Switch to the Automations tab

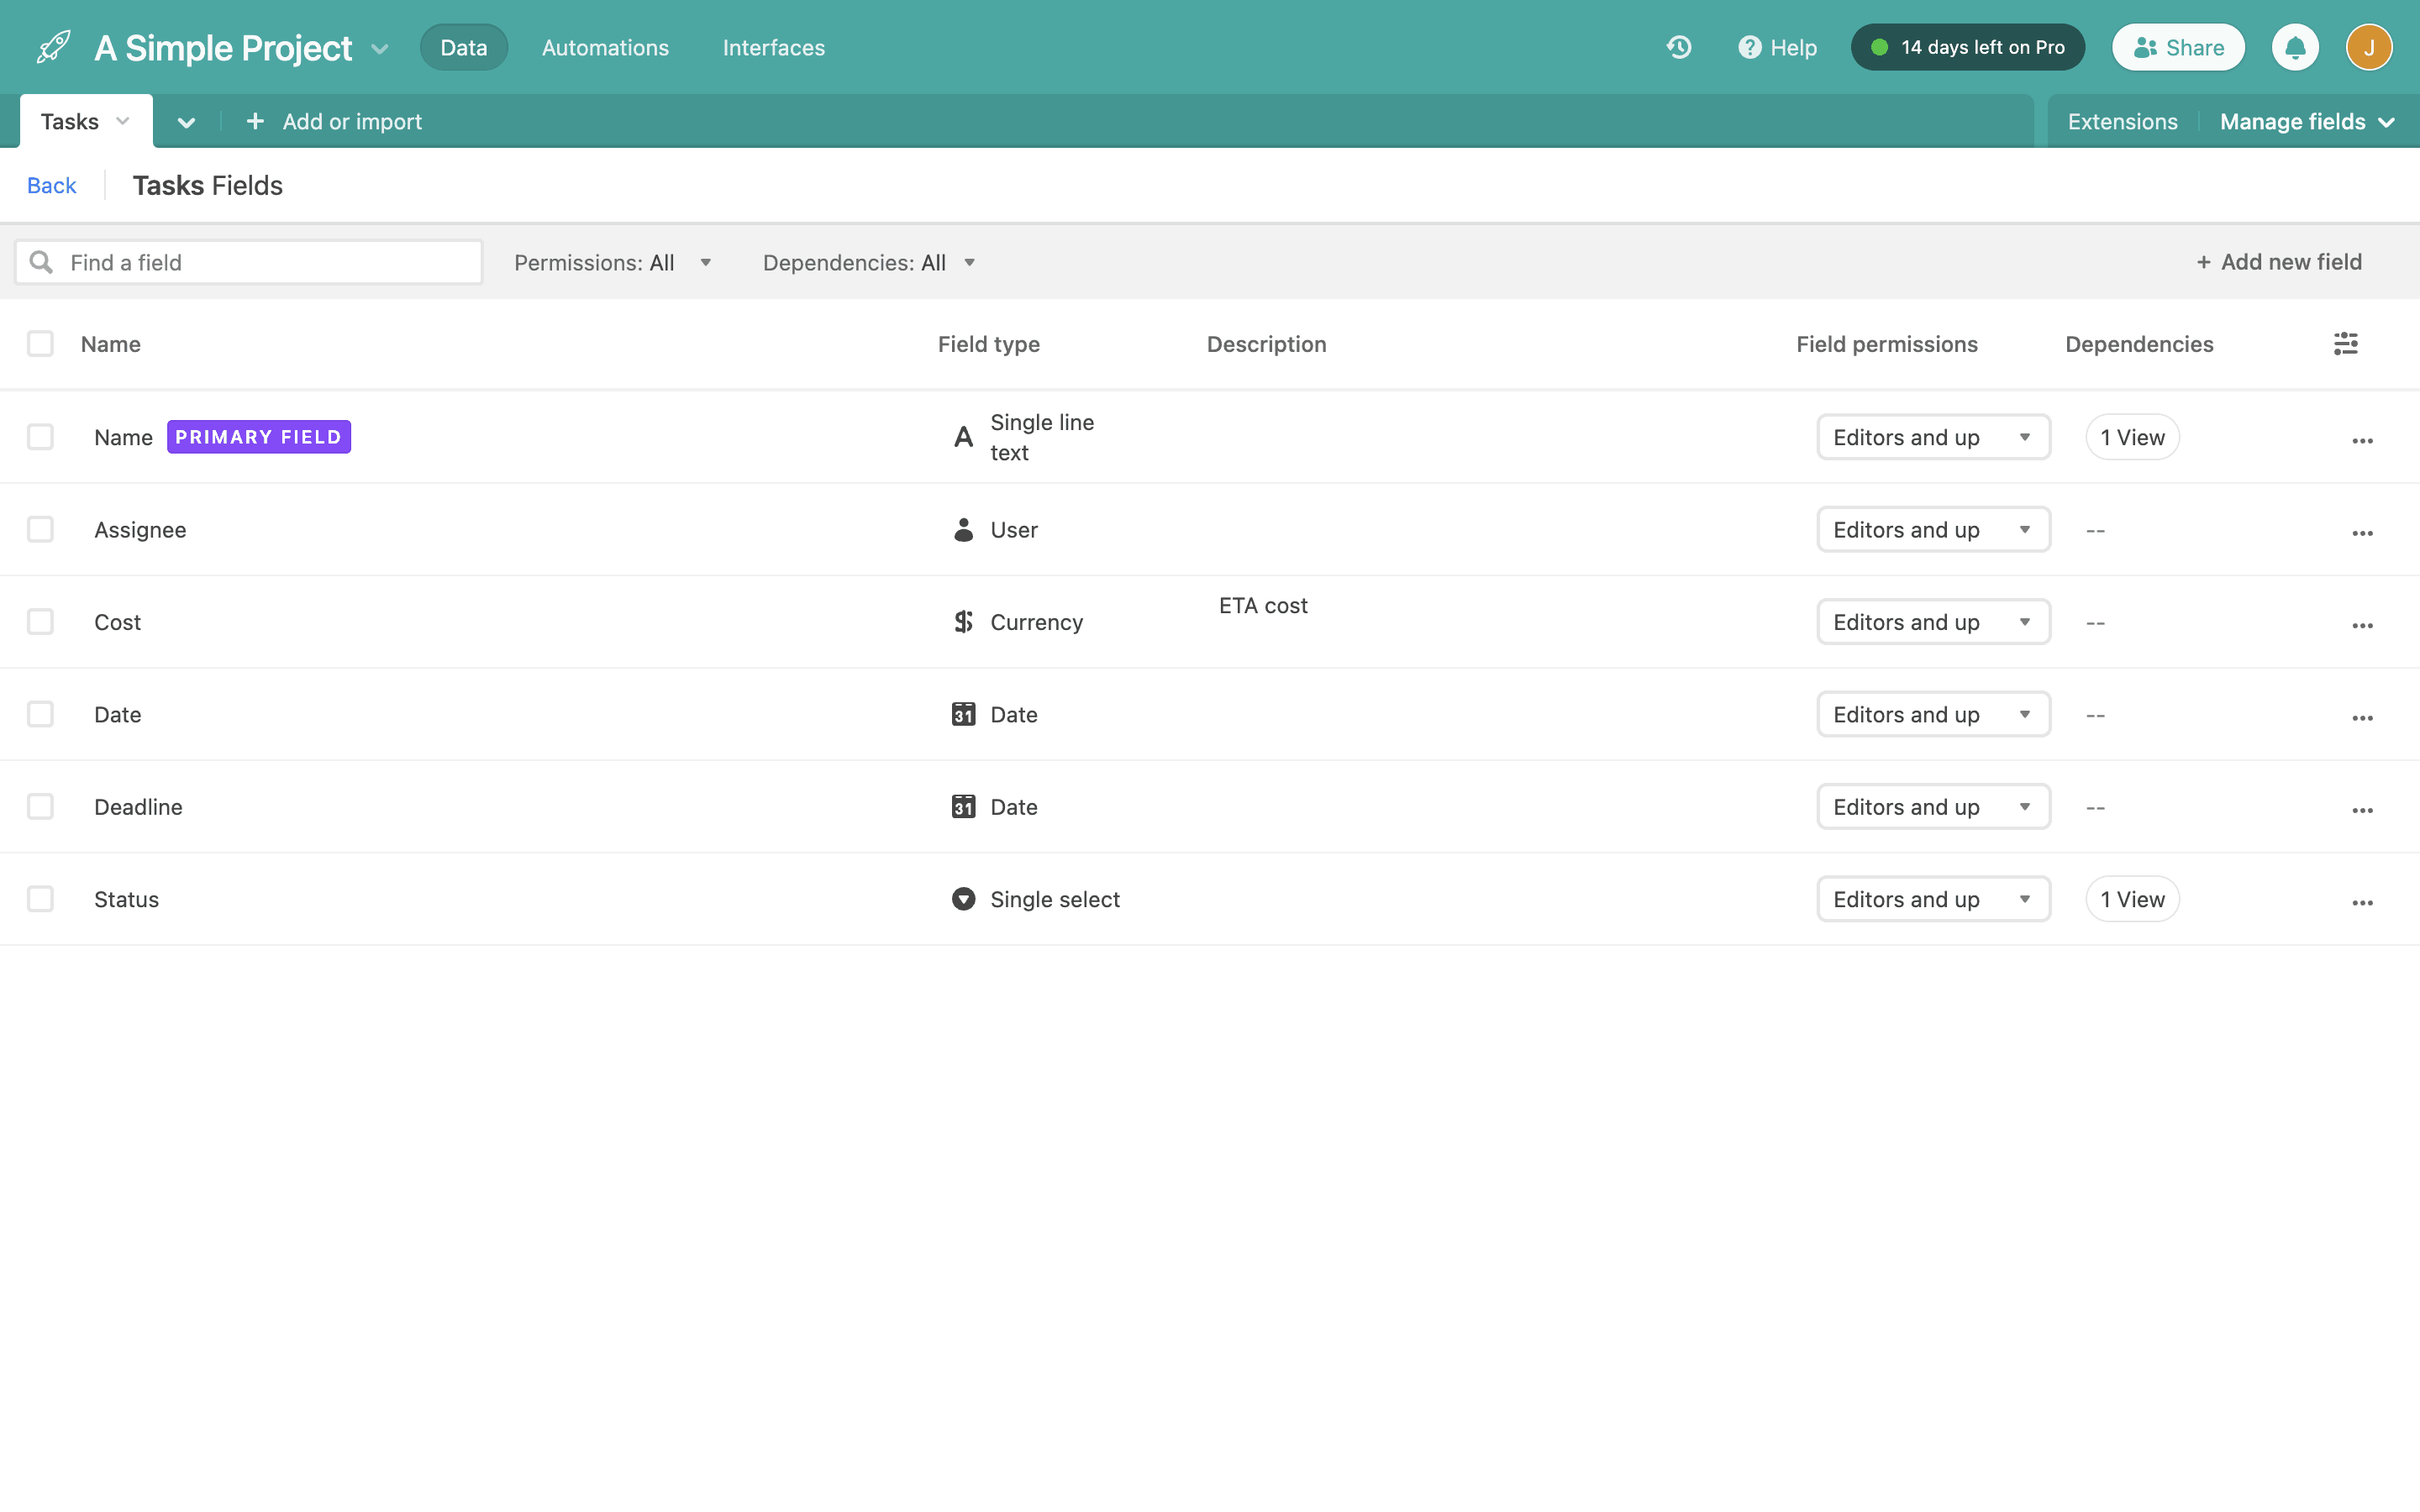click(x=605, y=47)
